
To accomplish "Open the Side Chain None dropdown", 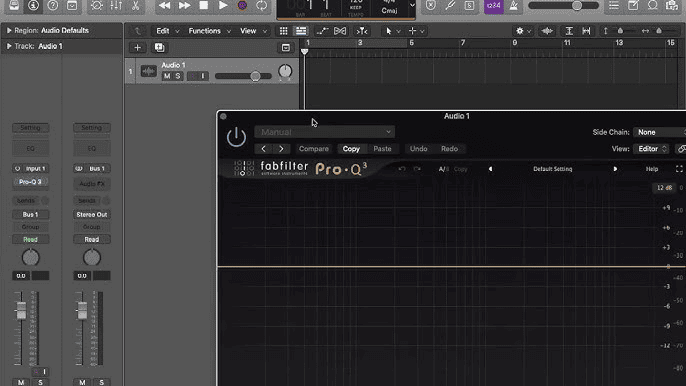I will point(659,132).
